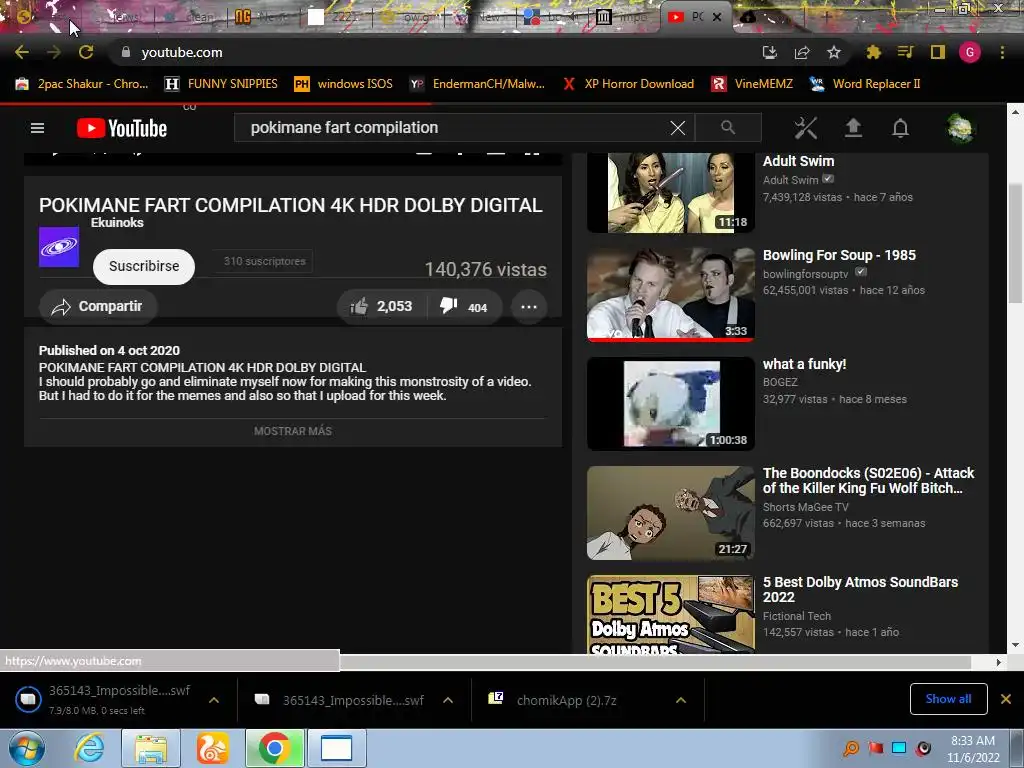Image resolution: width=1024 pixels, height=768 pixels.
Task: Click the Action Center flag tray icon
Action: (x=875, y=748)
